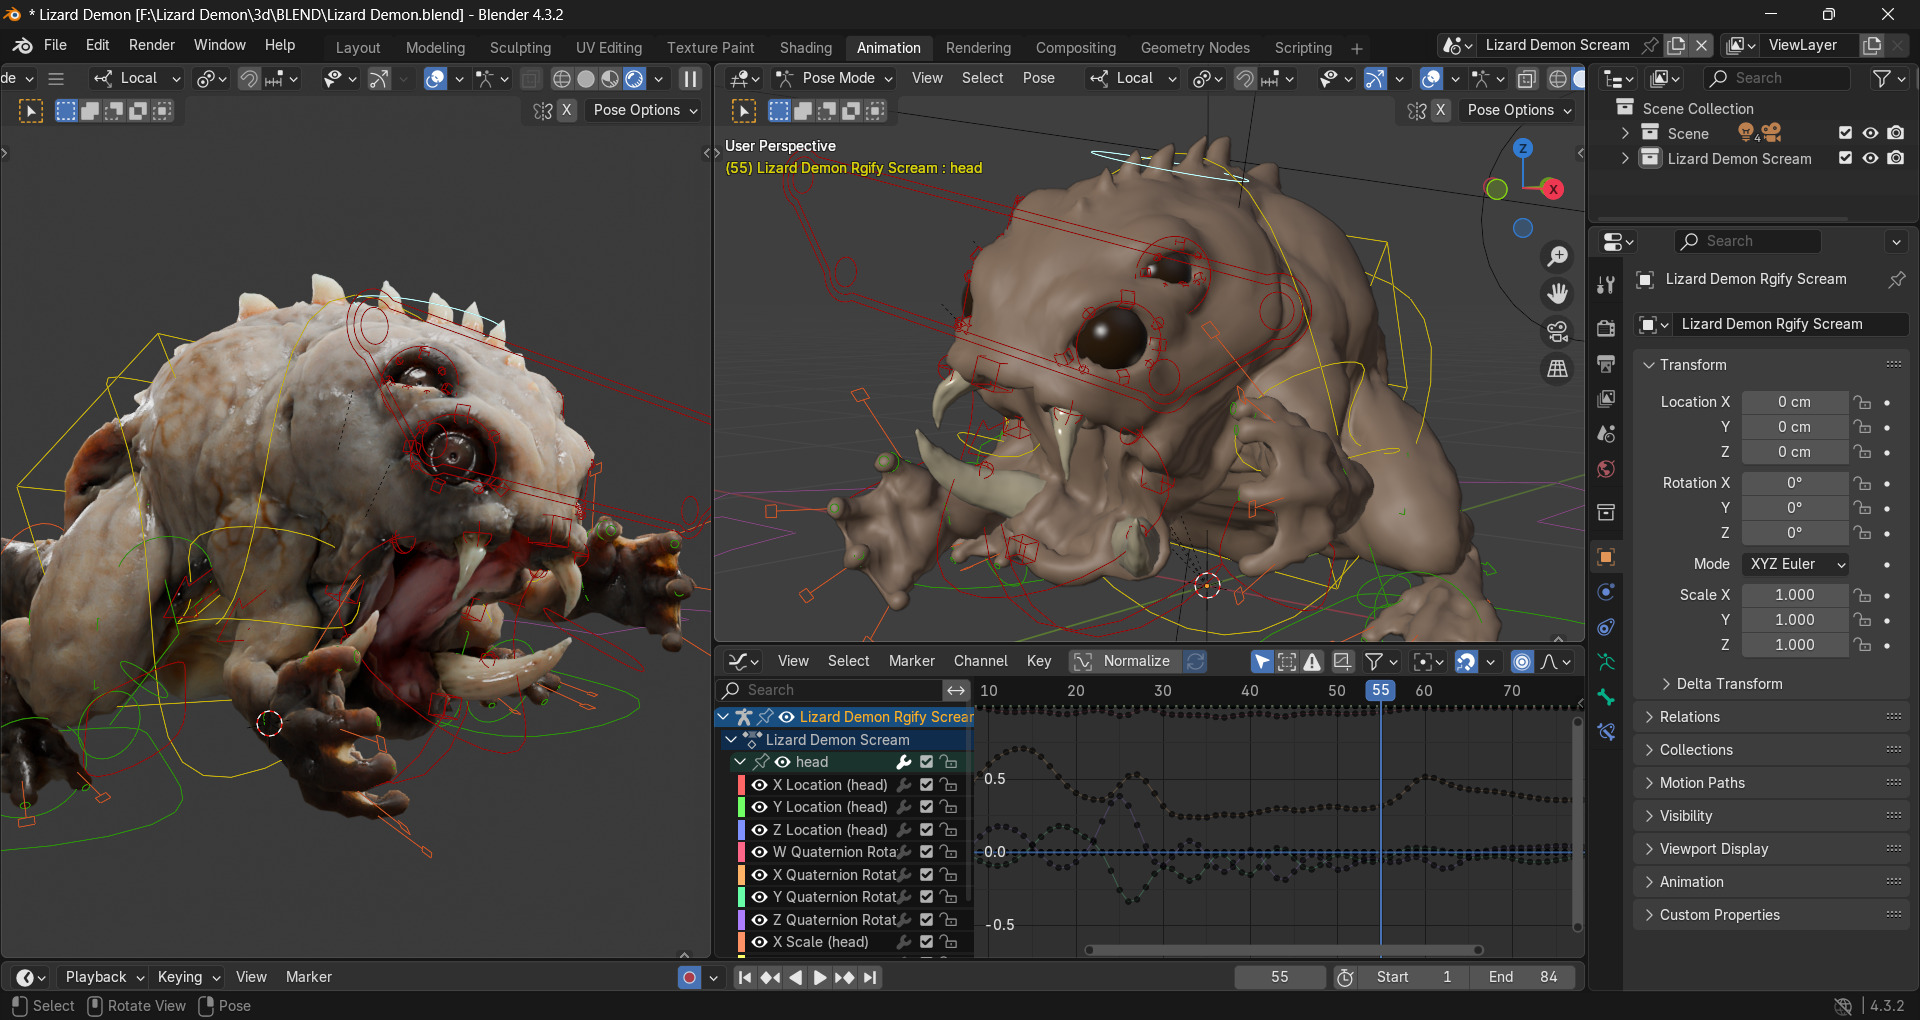Click the End frame field
Screen dimensions: 1920x1020
tap(1524, 977)
